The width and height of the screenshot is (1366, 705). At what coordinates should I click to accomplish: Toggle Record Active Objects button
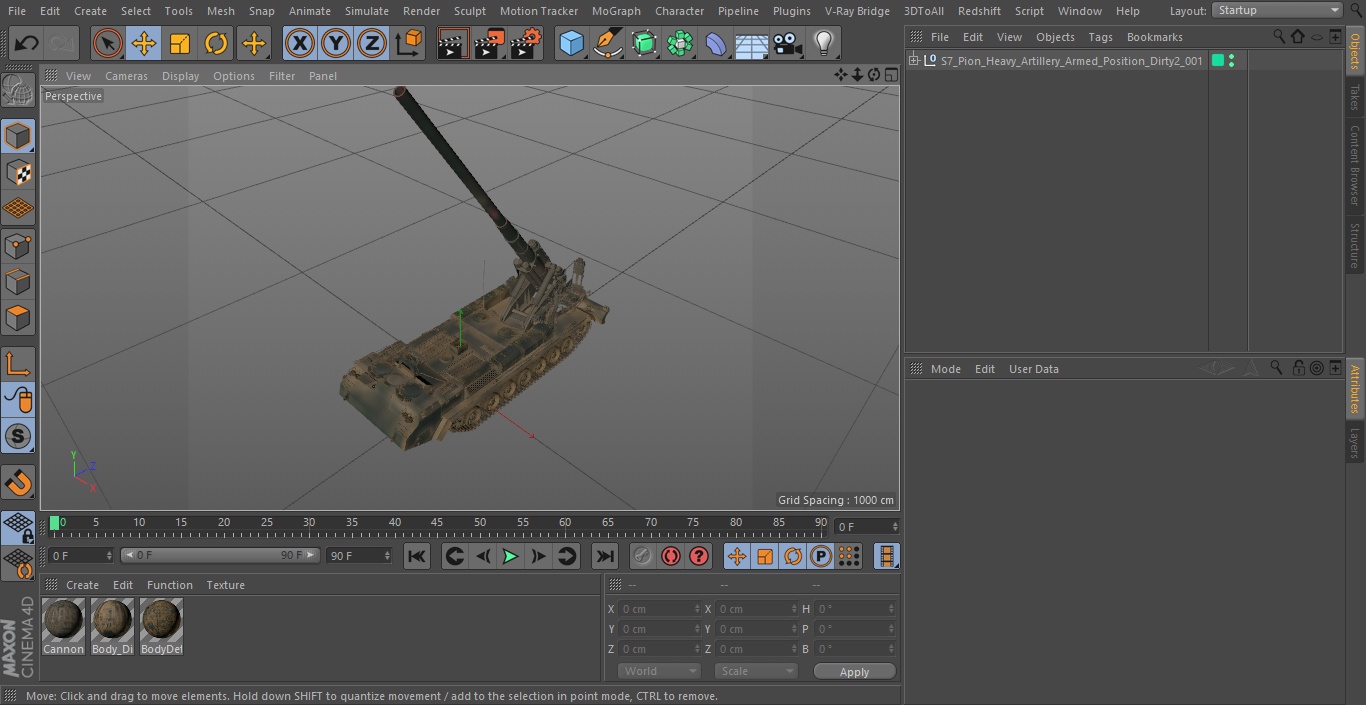(x=642, y=556)
